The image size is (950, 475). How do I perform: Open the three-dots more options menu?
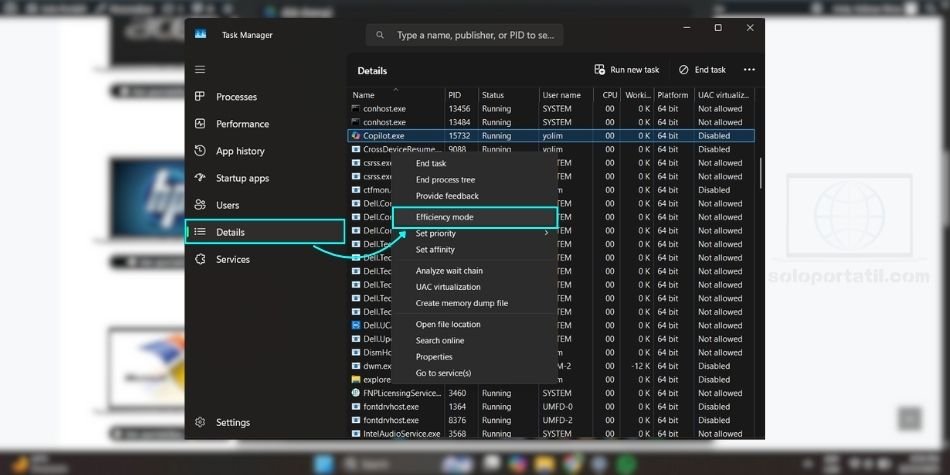pyautogui.click(x=749, y=70)
